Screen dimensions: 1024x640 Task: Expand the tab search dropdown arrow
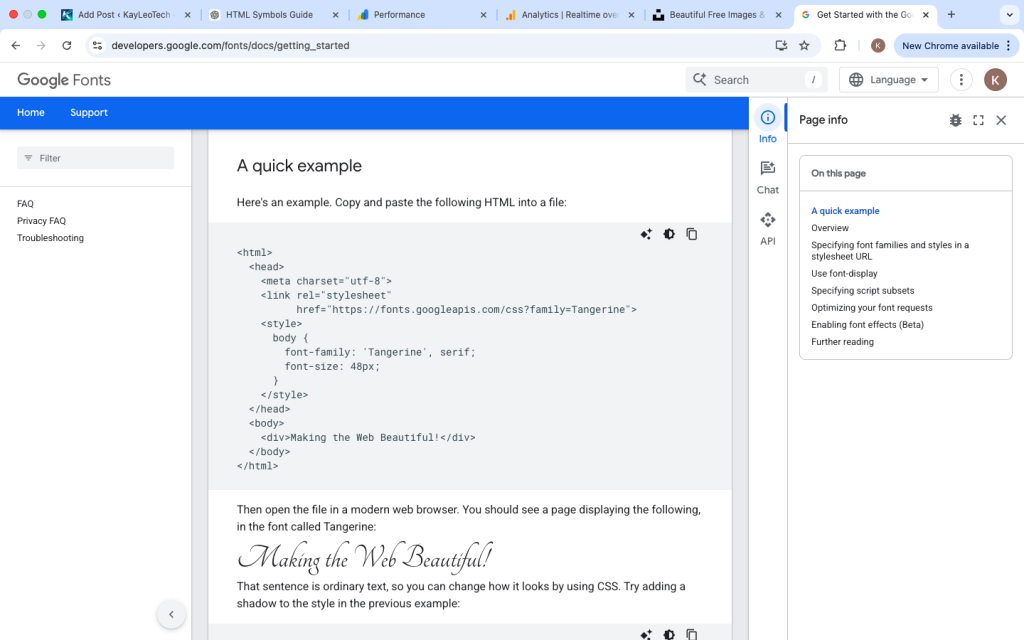point(1009,14)
